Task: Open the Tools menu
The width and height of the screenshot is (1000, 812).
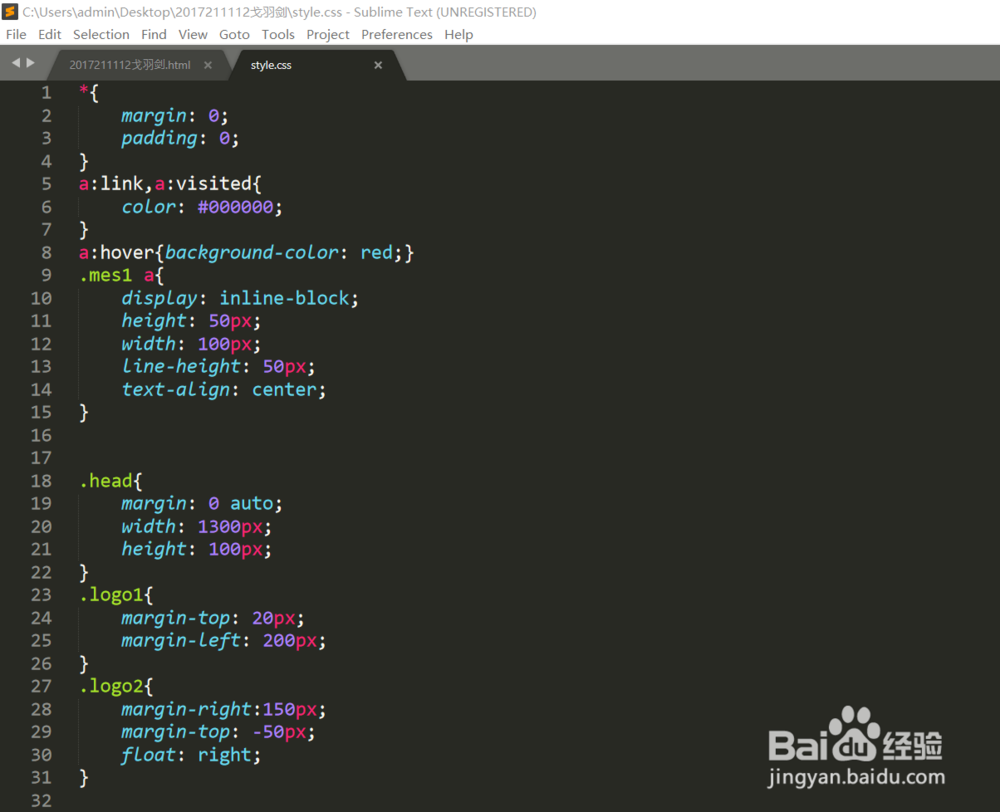Action: point(278,34)
